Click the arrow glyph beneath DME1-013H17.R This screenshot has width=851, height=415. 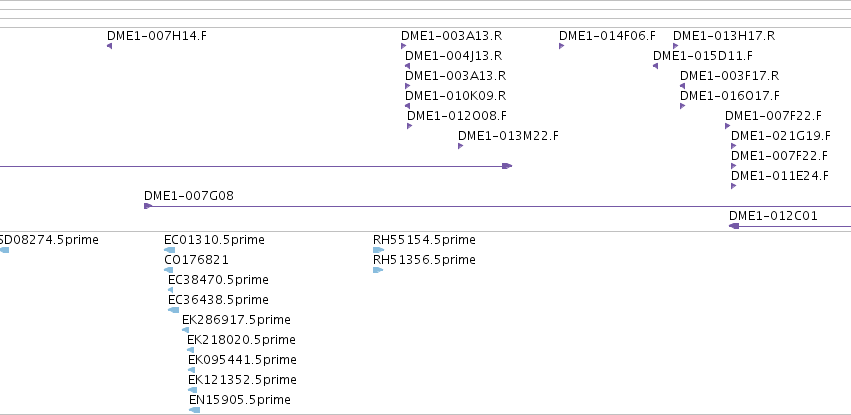[676, 46]
